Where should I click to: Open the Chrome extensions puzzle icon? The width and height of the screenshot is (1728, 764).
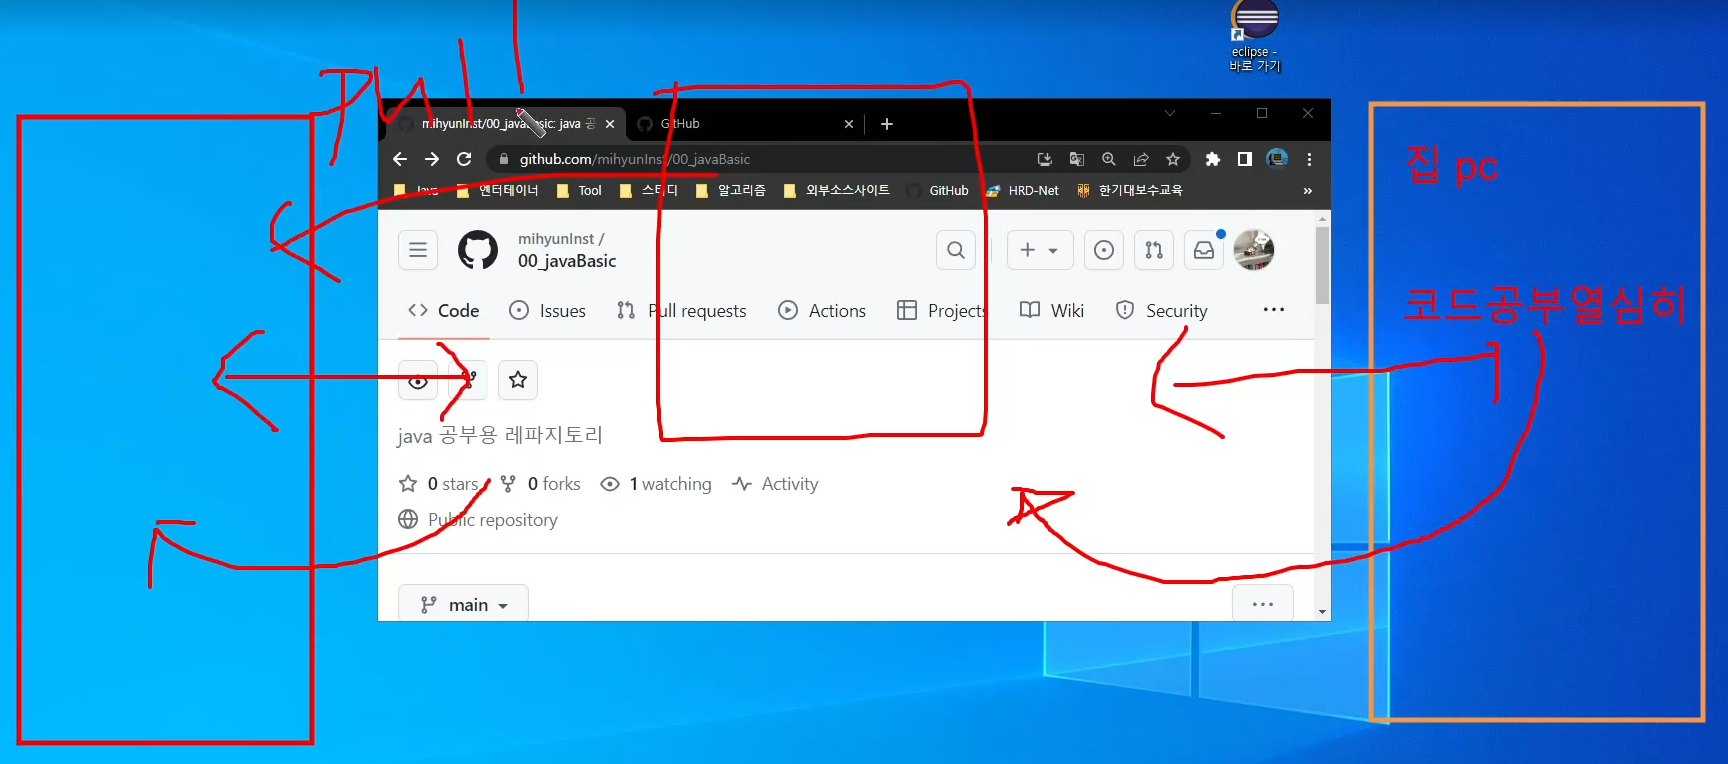tap(1213, 159)
